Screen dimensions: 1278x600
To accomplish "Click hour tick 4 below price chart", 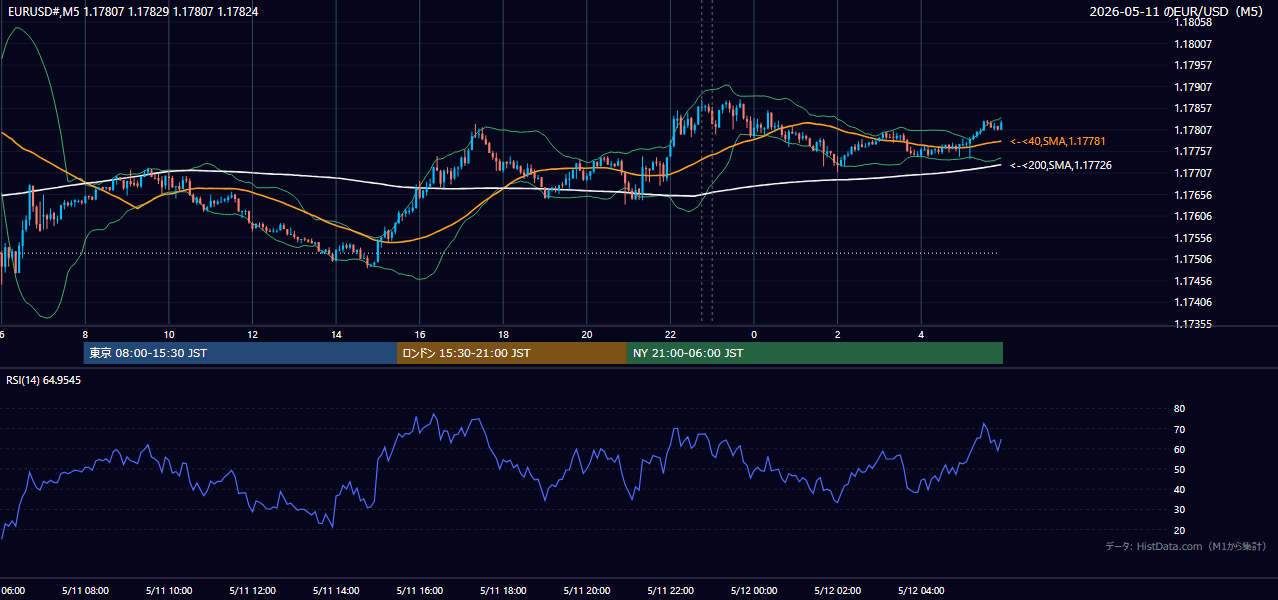I will tap(922, 335).
